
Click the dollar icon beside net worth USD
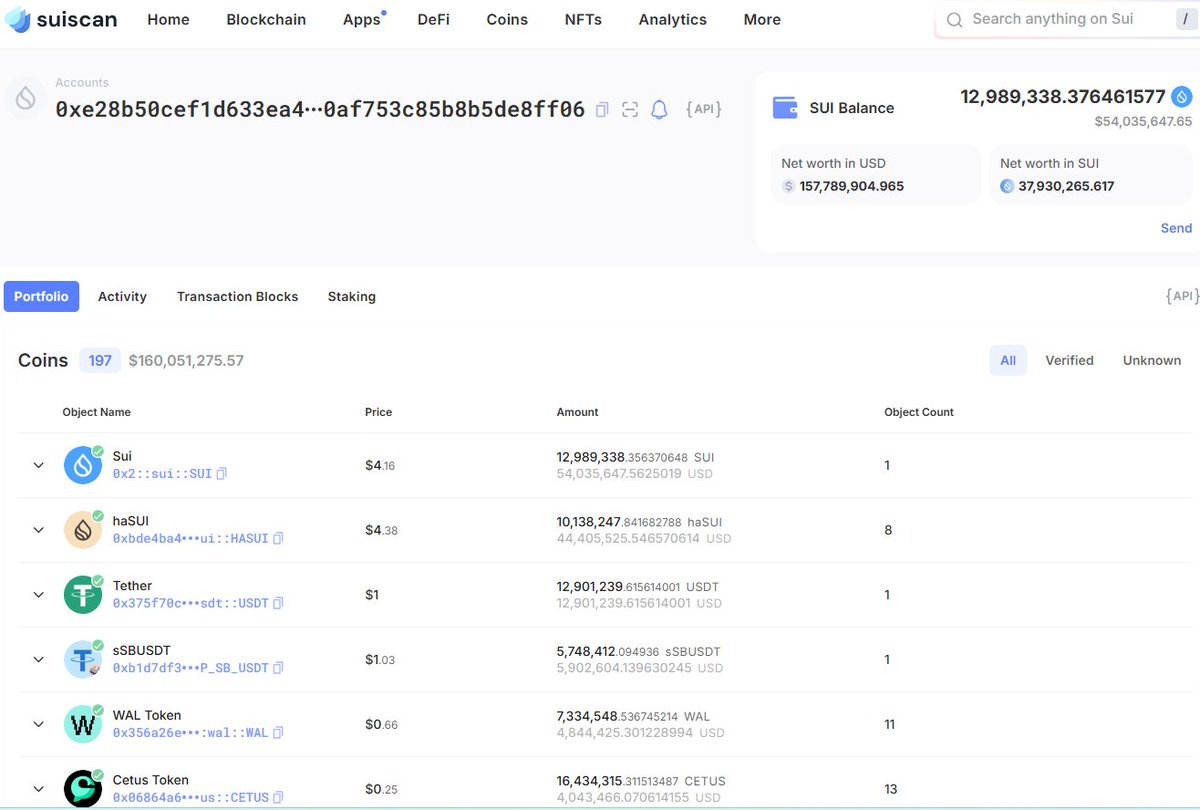pos(789,186)
